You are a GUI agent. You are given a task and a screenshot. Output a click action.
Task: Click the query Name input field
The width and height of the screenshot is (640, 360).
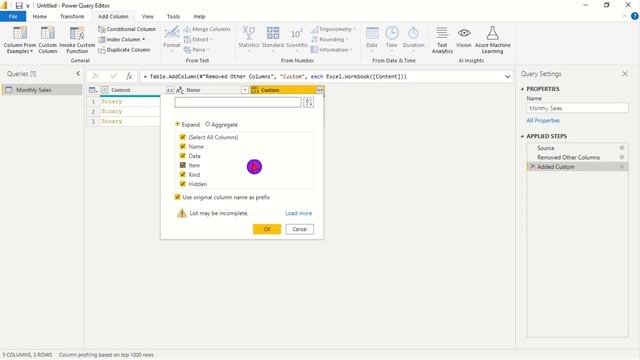(577, 108)
